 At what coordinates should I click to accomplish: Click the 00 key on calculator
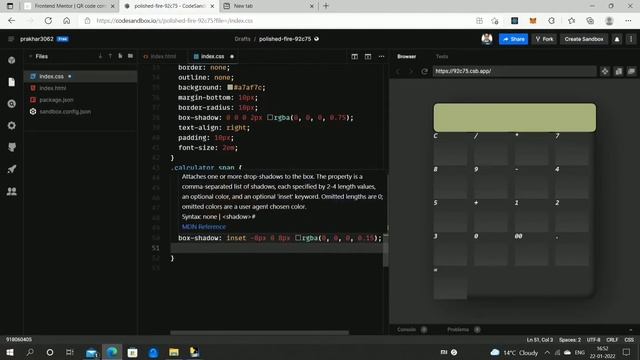click(x=531, y=249)
